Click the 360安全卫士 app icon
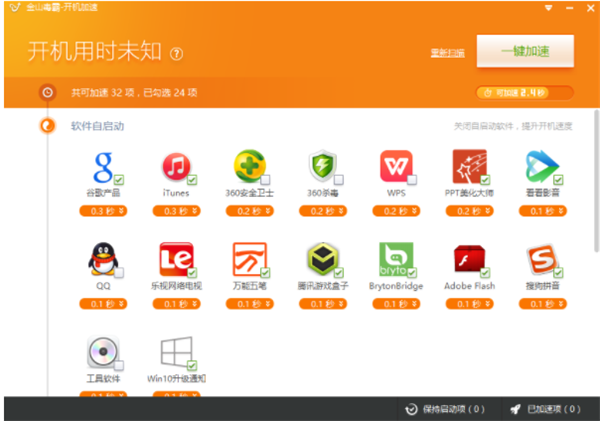The width and height of the screenshot is (600, 421). point(249,166)
